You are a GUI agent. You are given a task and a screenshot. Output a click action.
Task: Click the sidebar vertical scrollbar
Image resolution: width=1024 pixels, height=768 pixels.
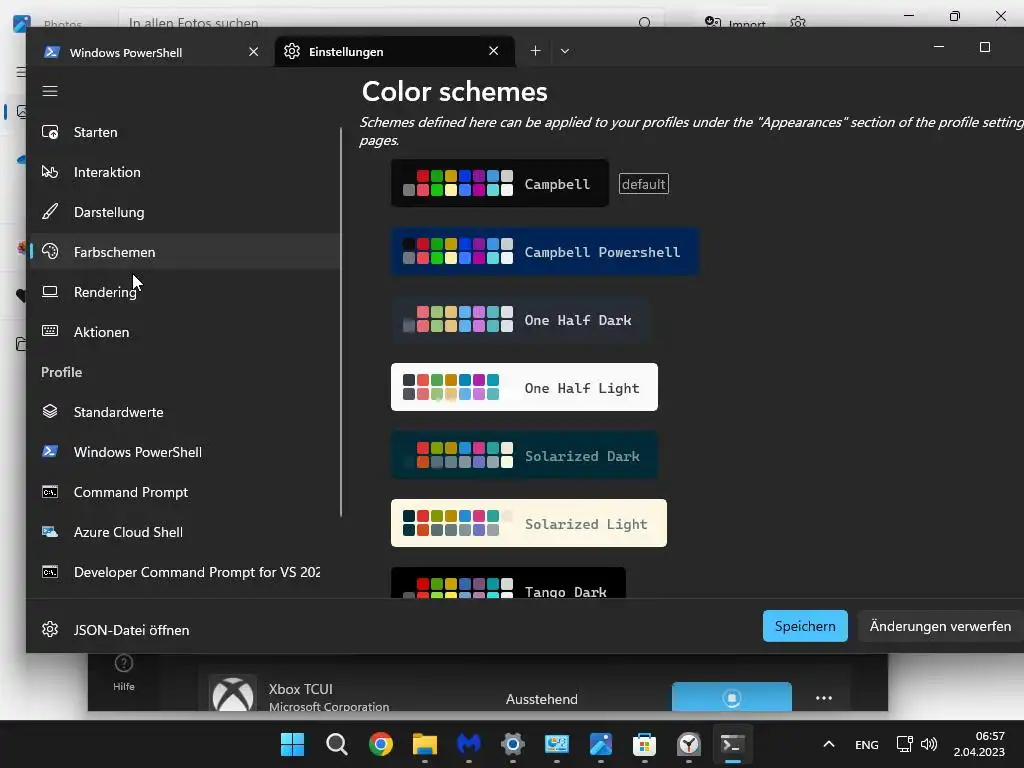tap(341, 321)
